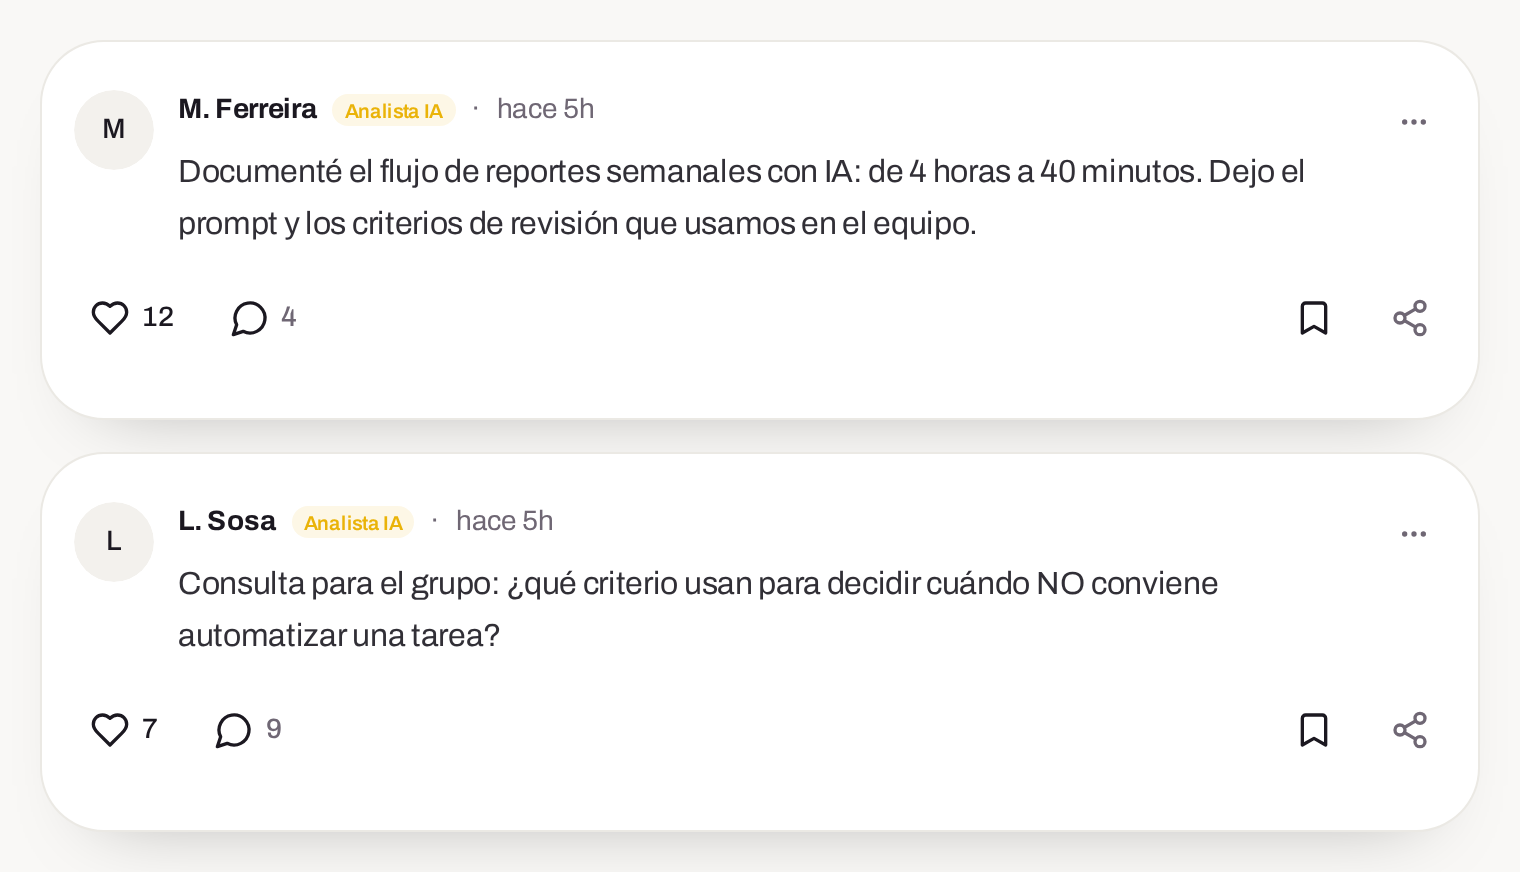Viewport: 1520px width, 872px height.
Task: Click Analista IA badge next to M. Ferreira
Action: 394,110
